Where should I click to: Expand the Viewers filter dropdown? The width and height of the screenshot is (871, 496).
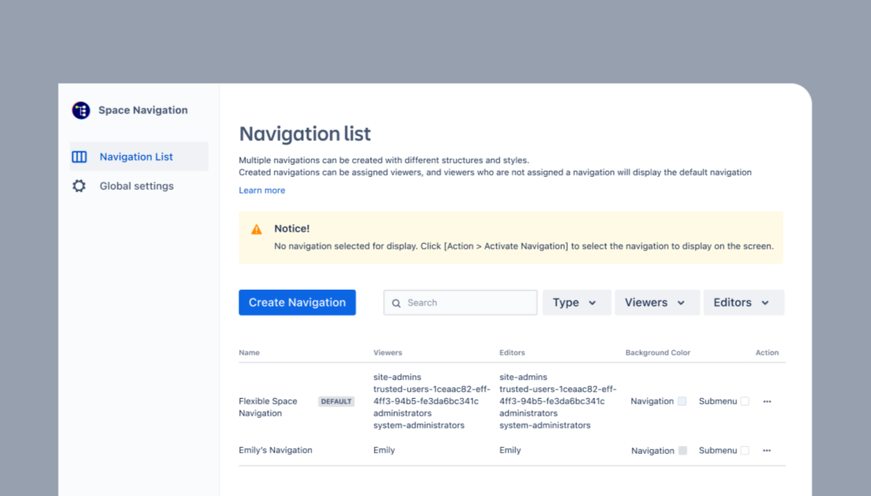(x=657, y=302)
